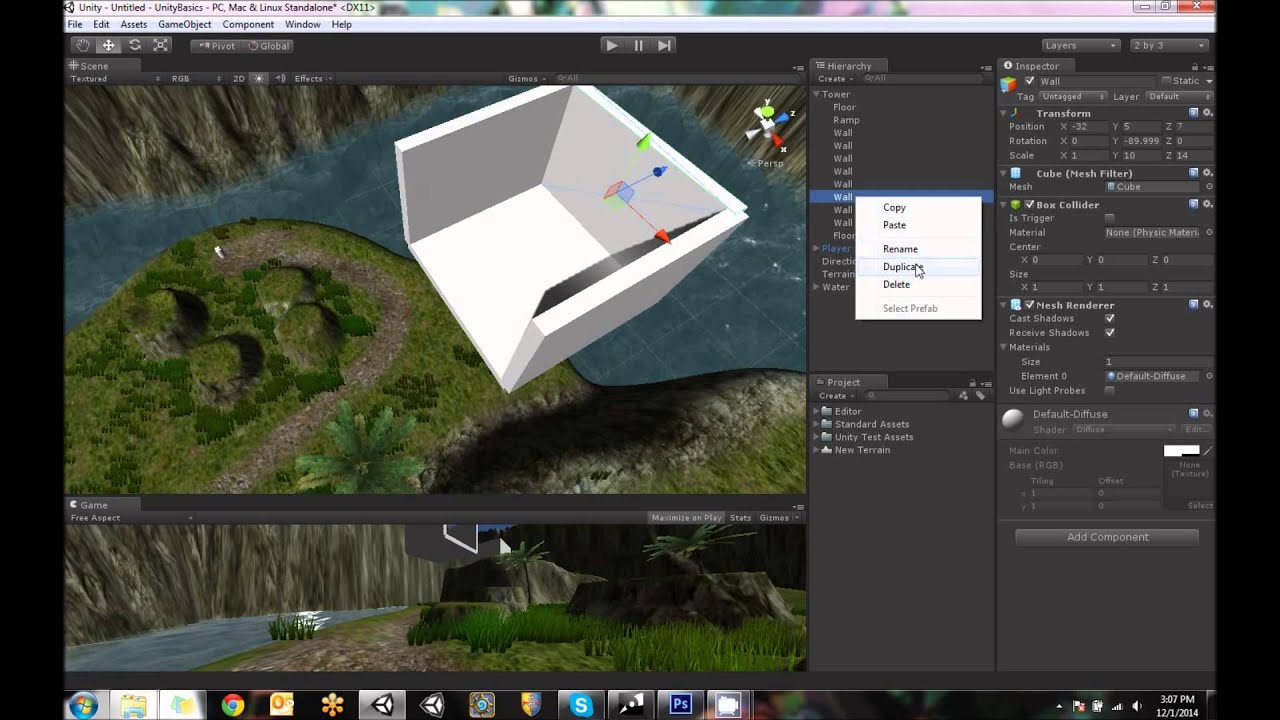The image size is (1280, 720).
Task: Click the Position X field
Action: coord(1087,127)
